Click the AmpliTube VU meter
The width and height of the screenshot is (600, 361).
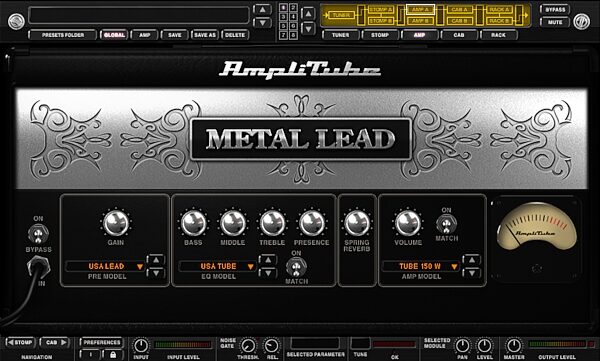click(x=536, y=227)
